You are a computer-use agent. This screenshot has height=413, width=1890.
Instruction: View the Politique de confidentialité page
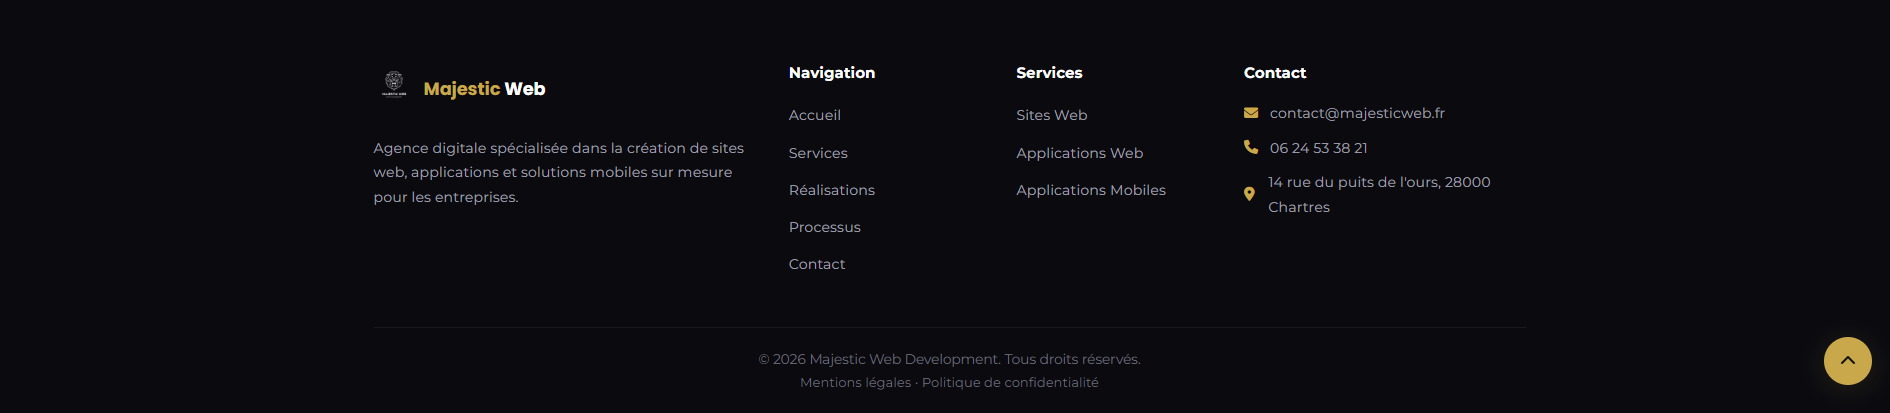[1010, 383]
